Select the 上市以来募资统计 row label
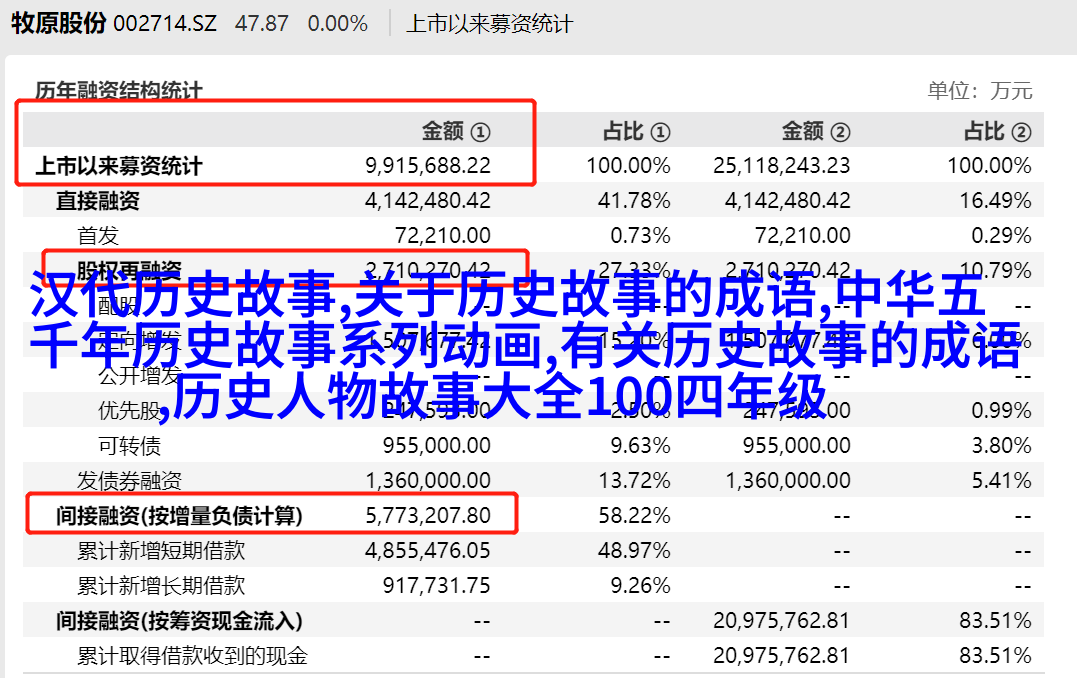The image size is (1077, 678). (x=119, y=166)
